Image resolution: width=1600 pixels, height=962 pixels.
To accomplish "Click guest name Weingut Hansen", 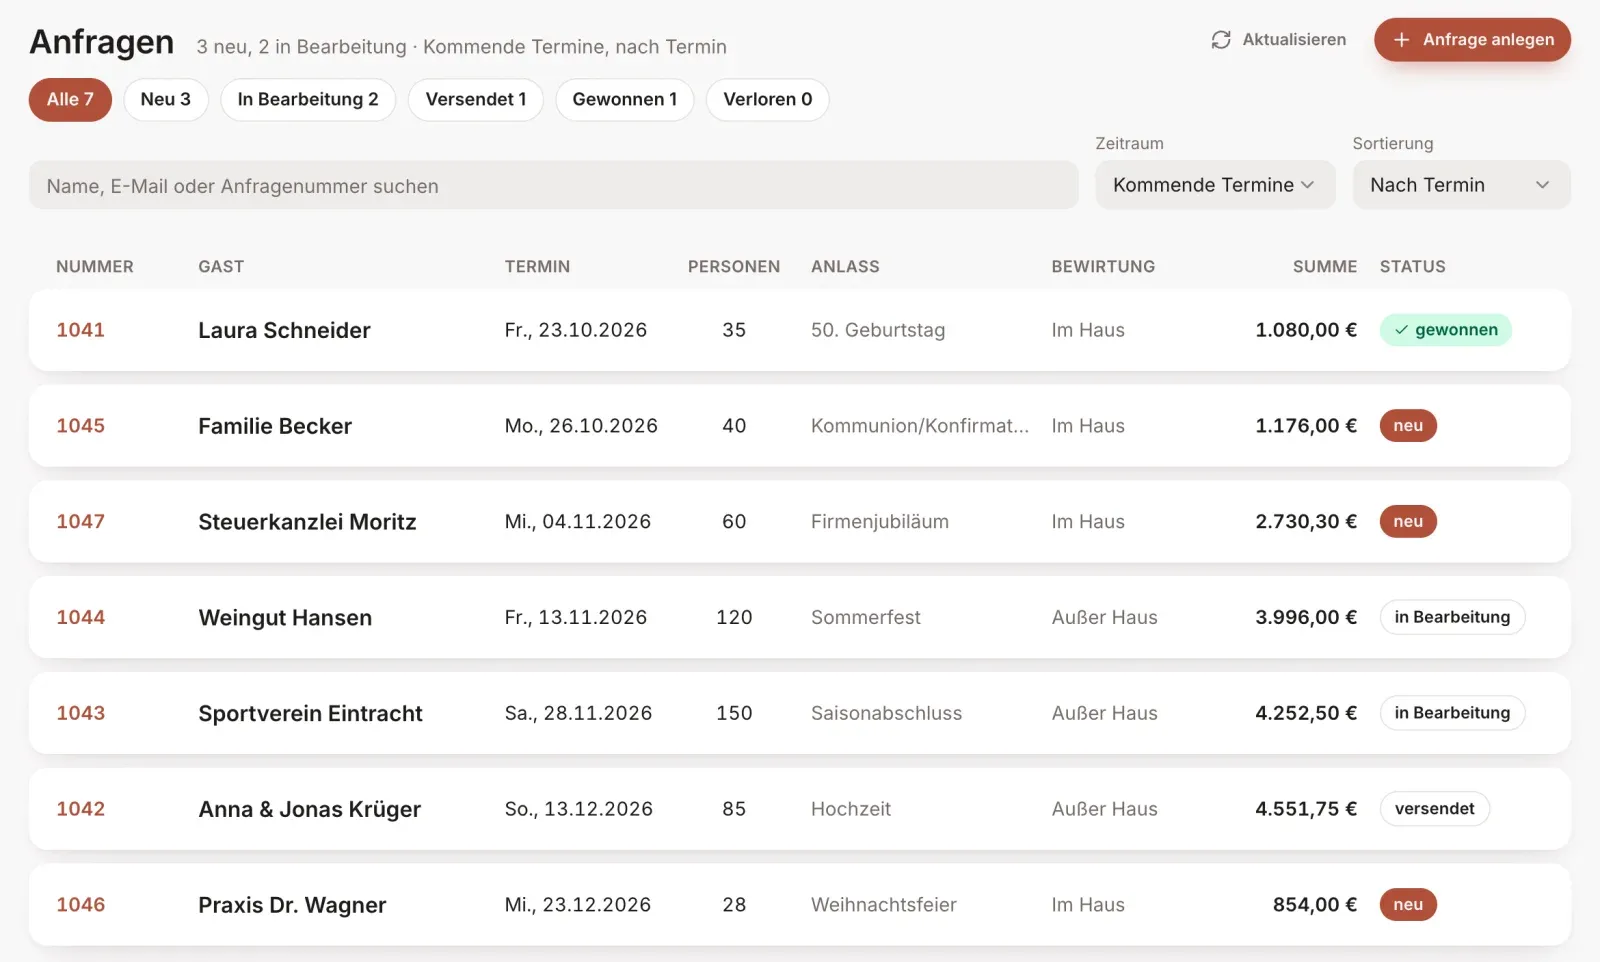I will coord(285,618).
